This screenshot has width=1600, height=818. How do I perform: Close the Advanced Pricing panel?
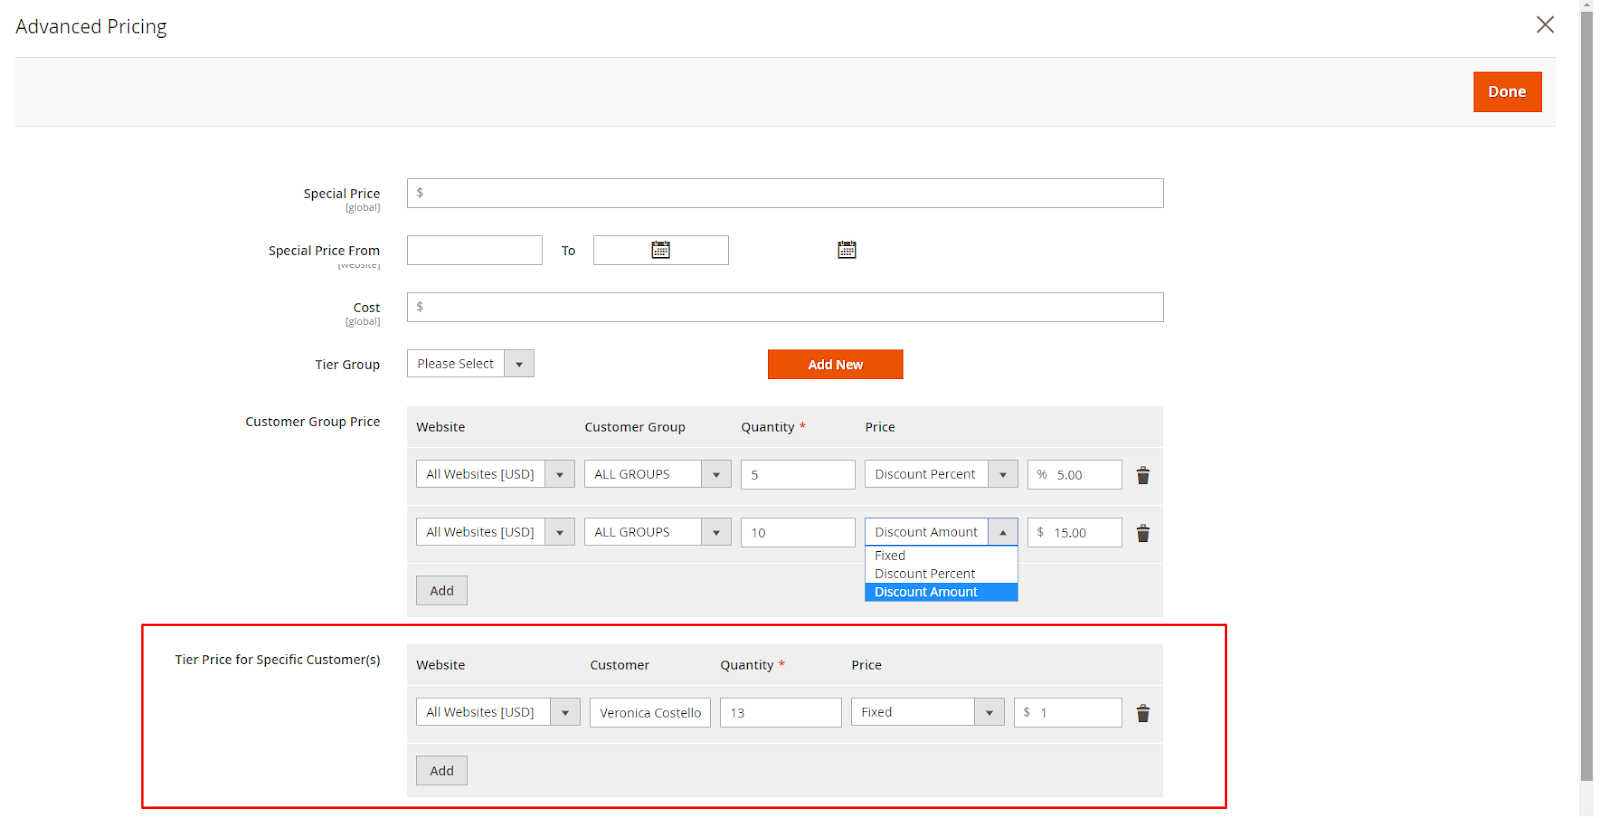(1545, 25)
